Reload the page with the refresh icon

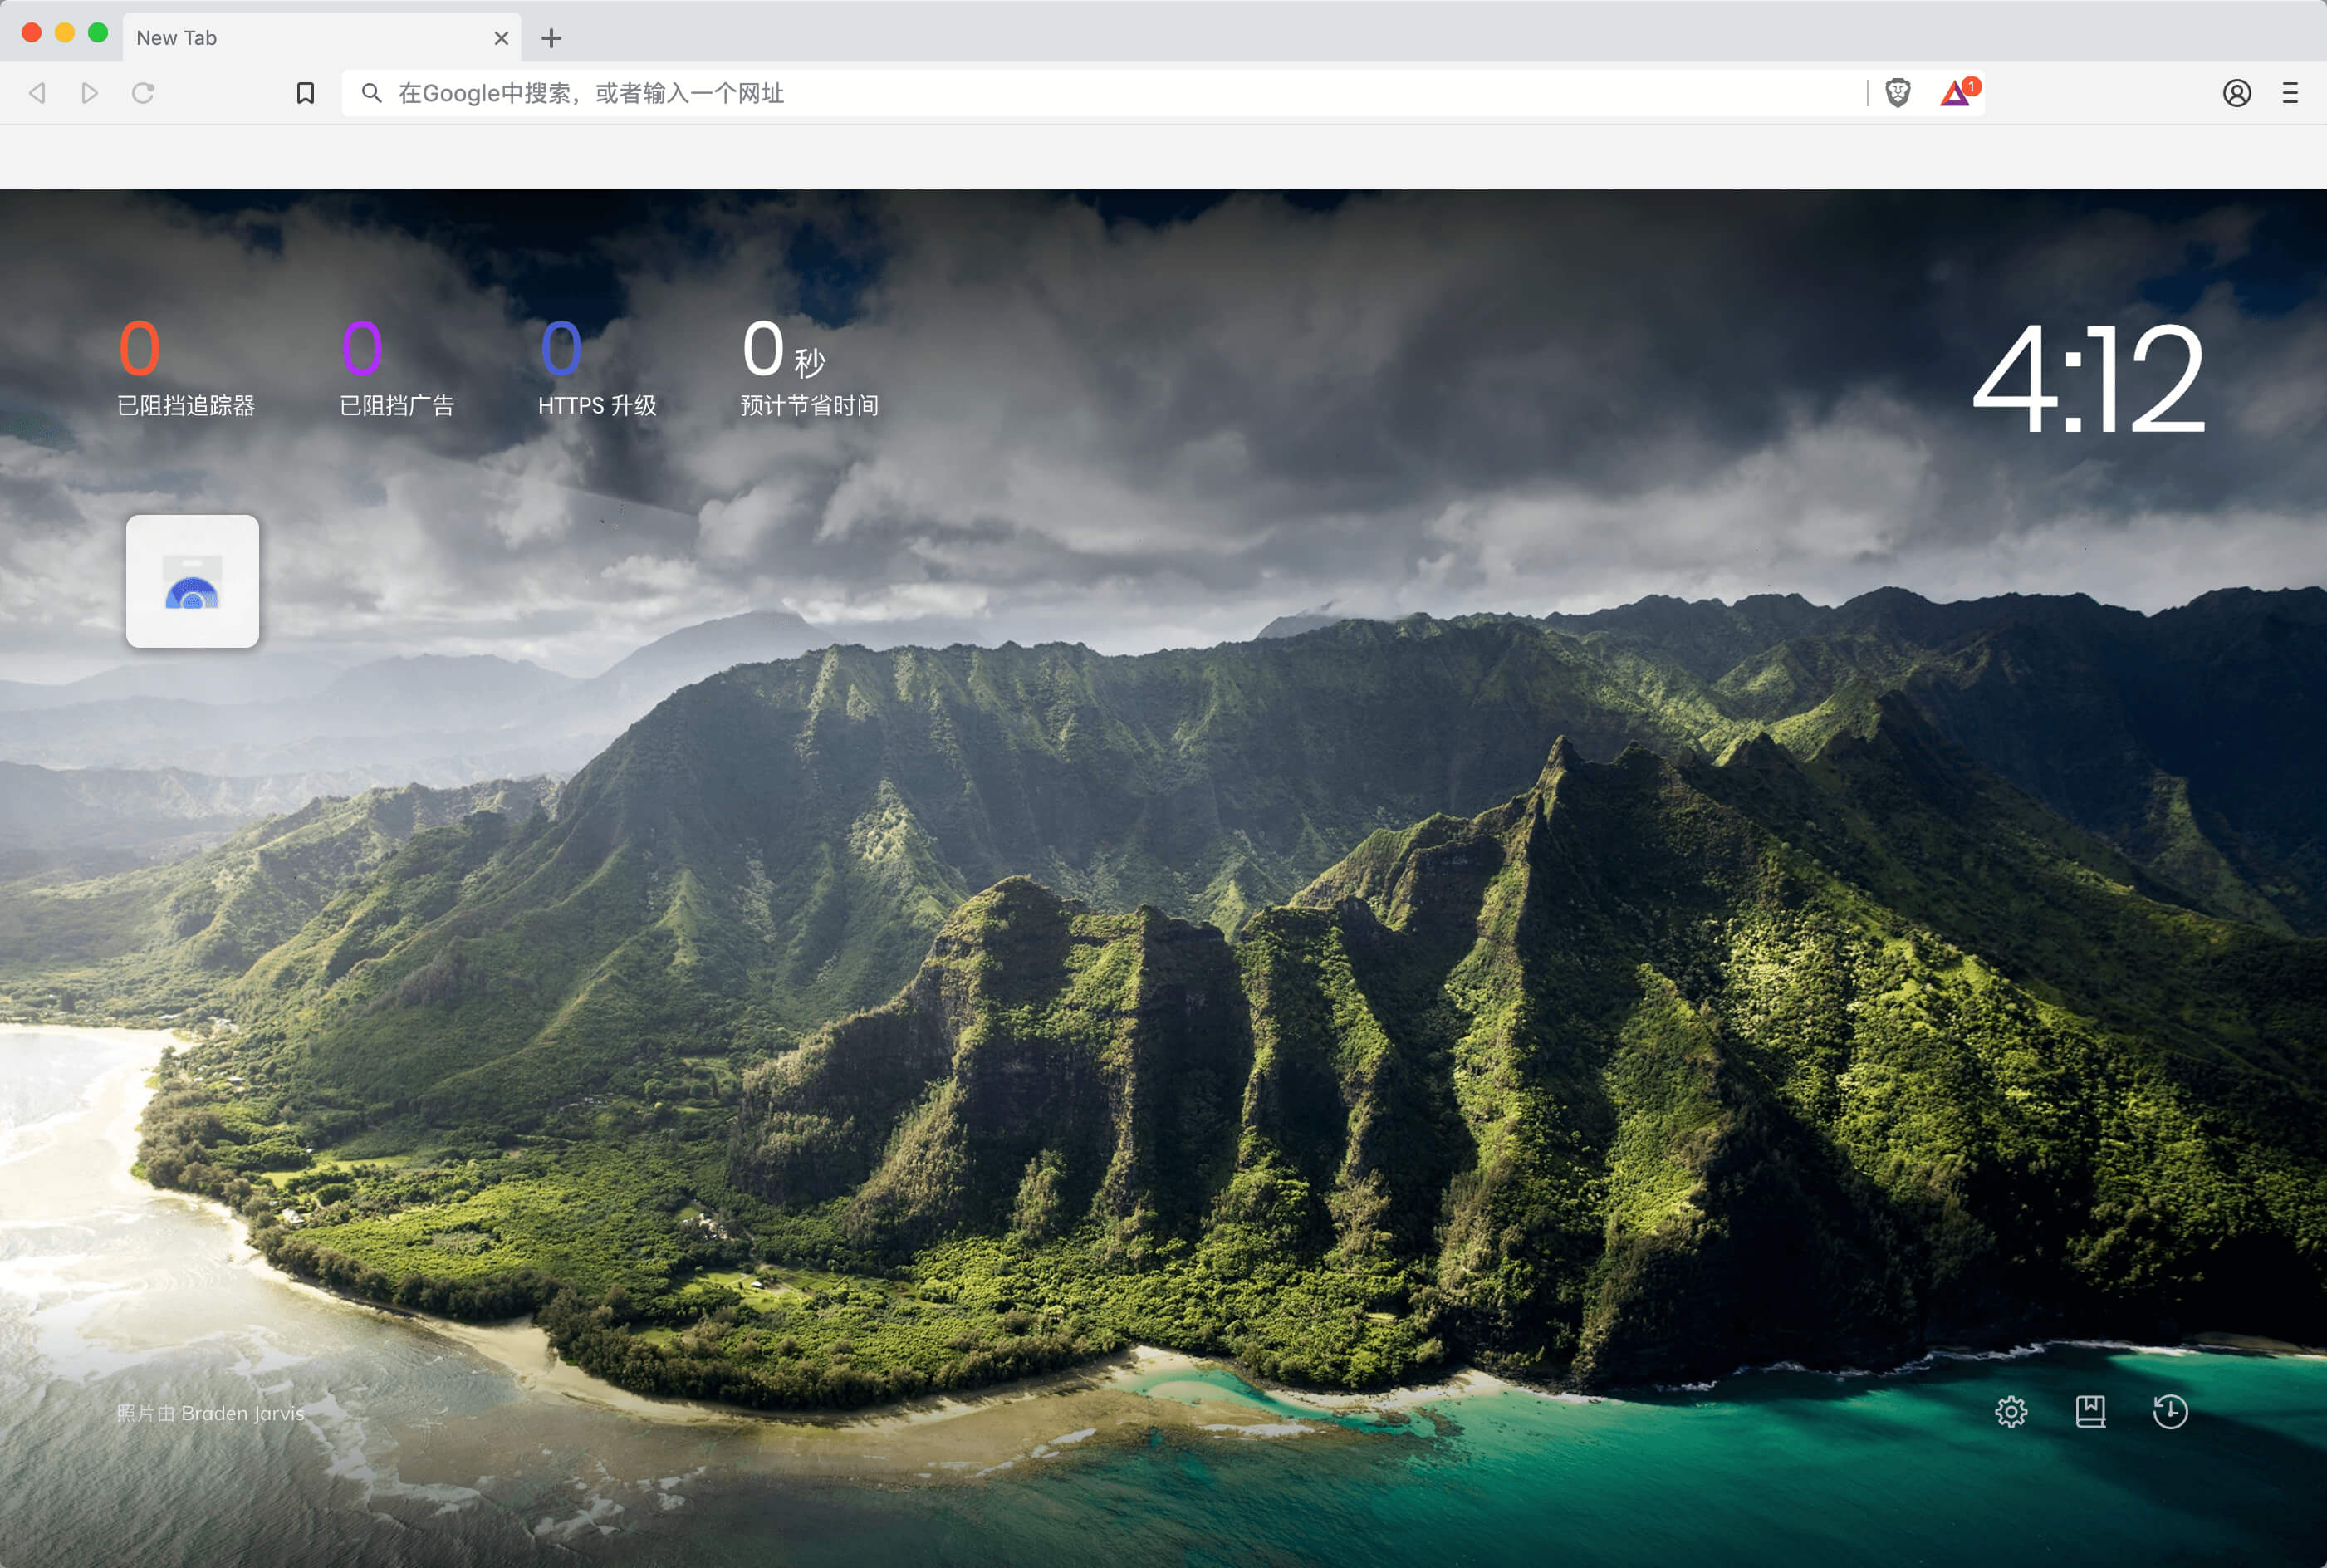tap(143, 93)
